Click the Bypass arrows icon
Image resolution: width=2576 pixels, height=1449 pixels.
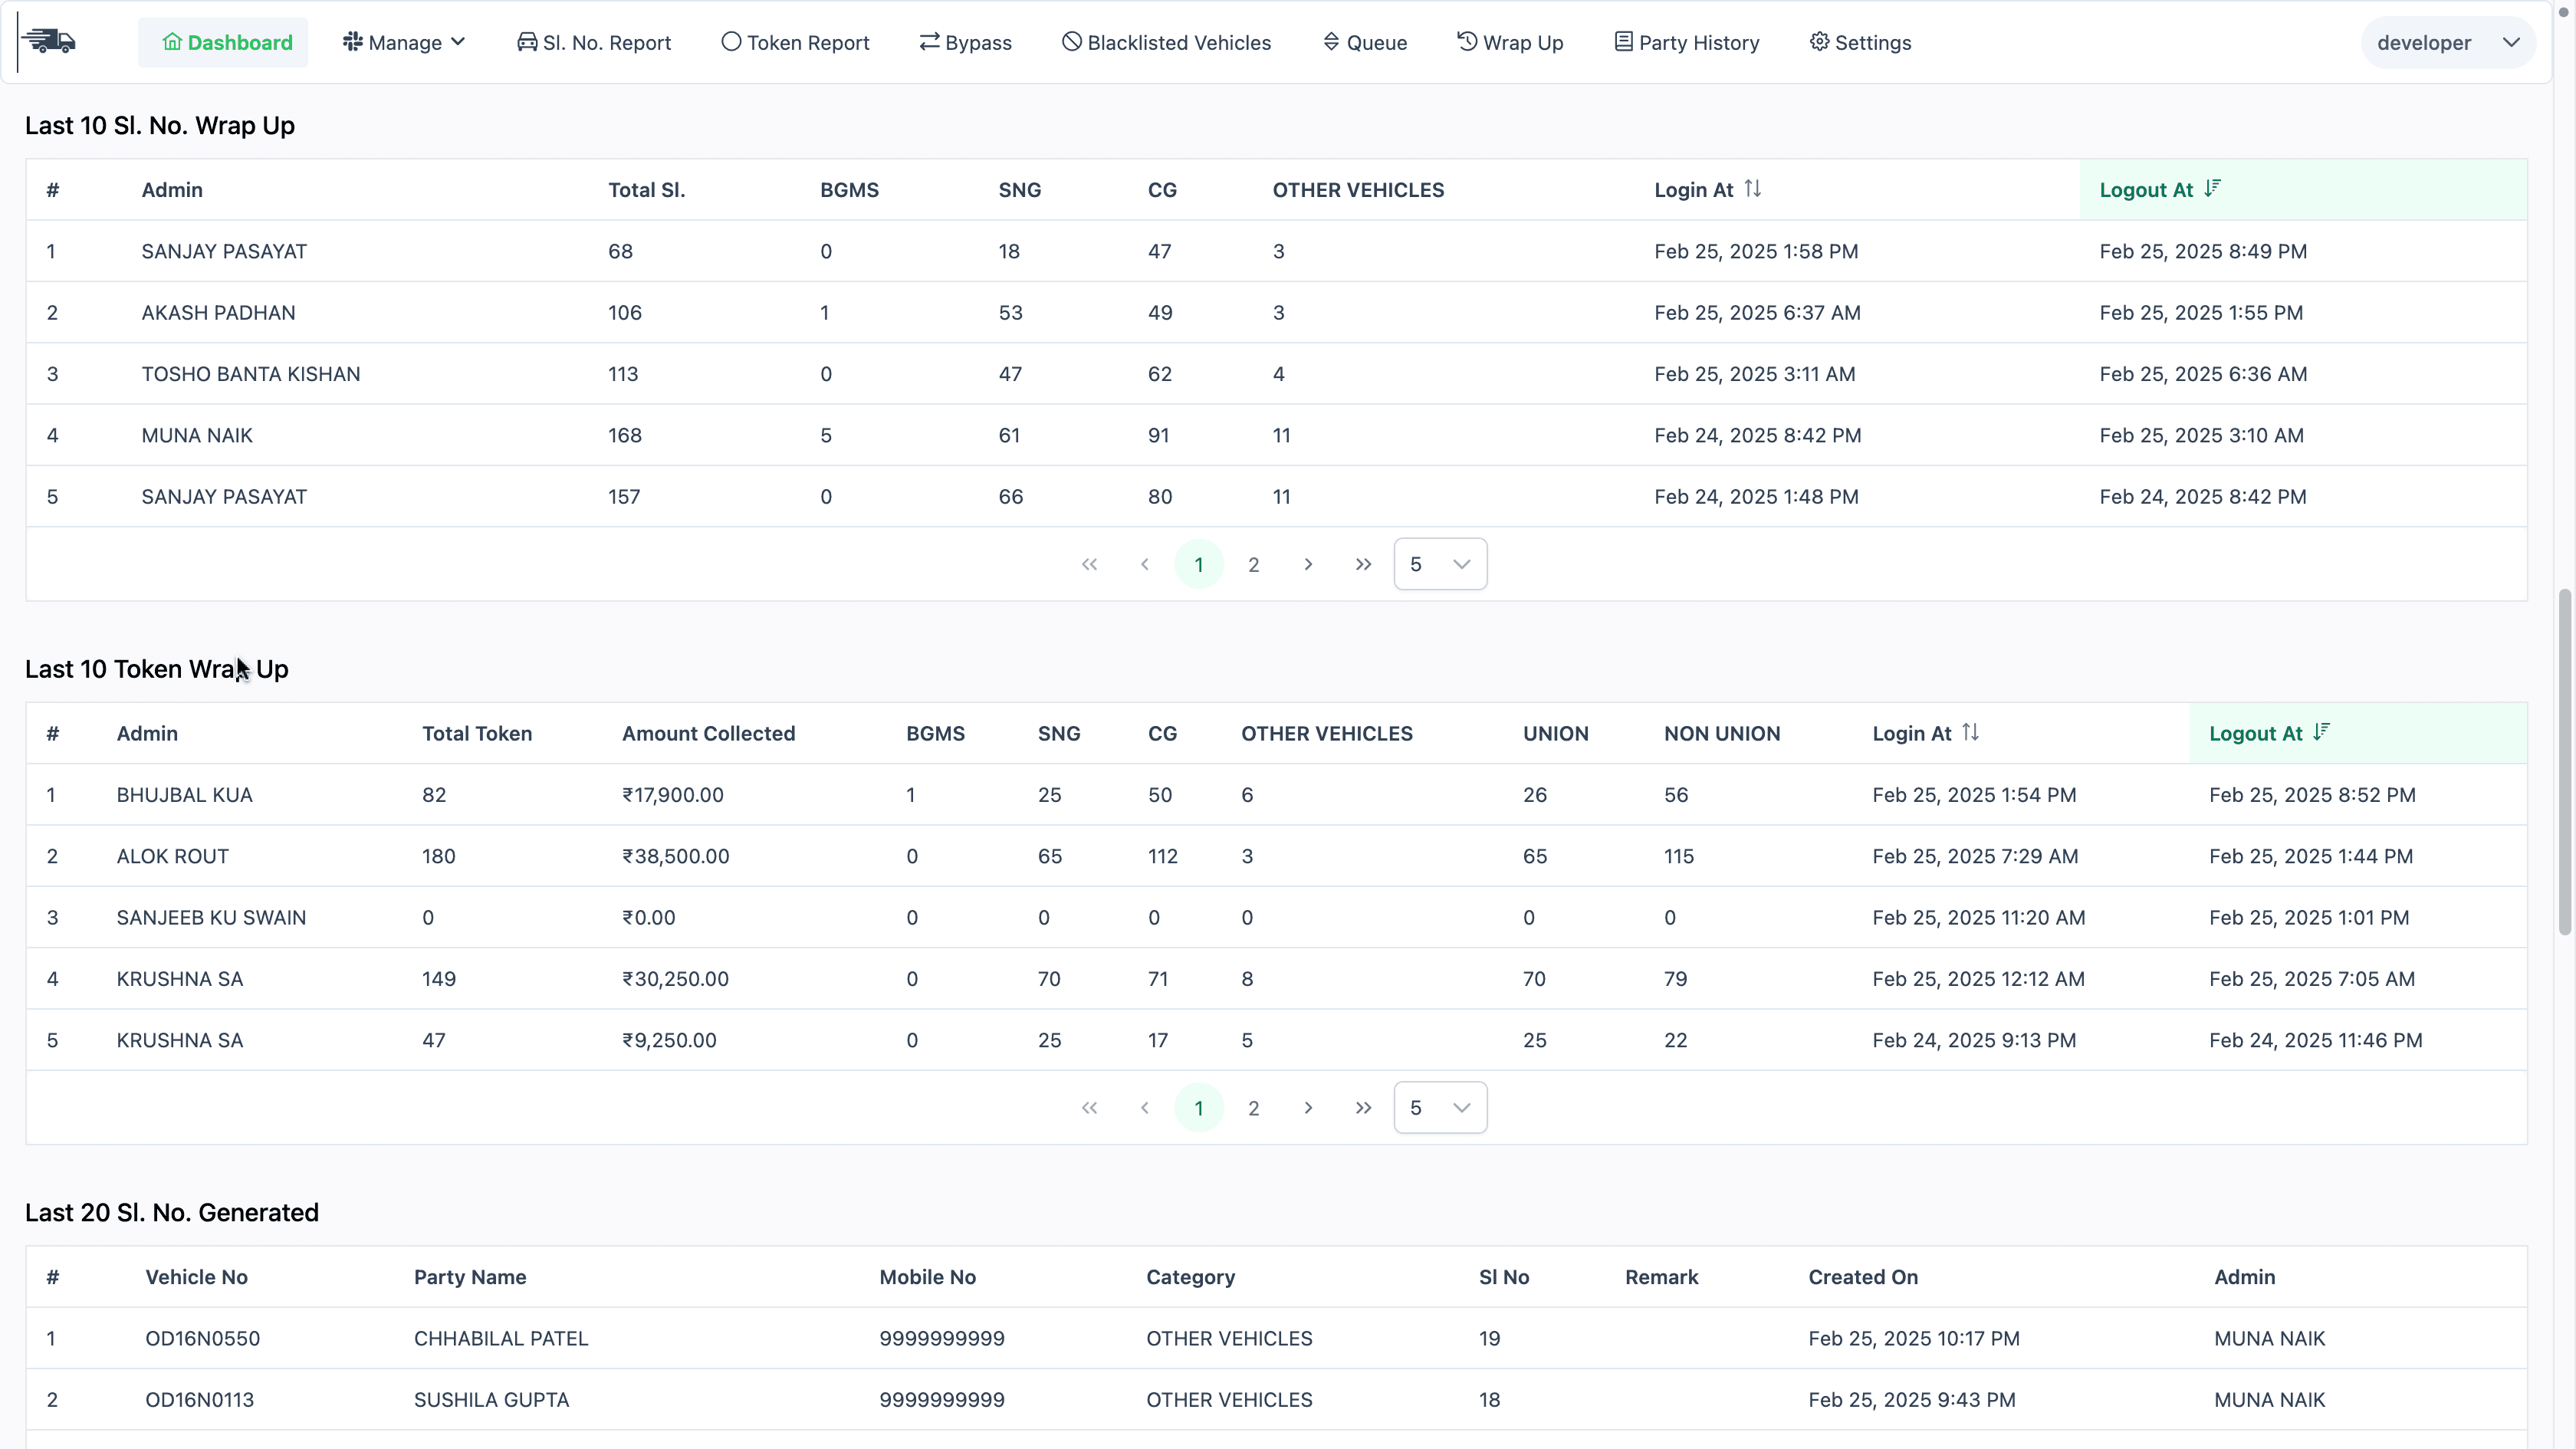931,42
